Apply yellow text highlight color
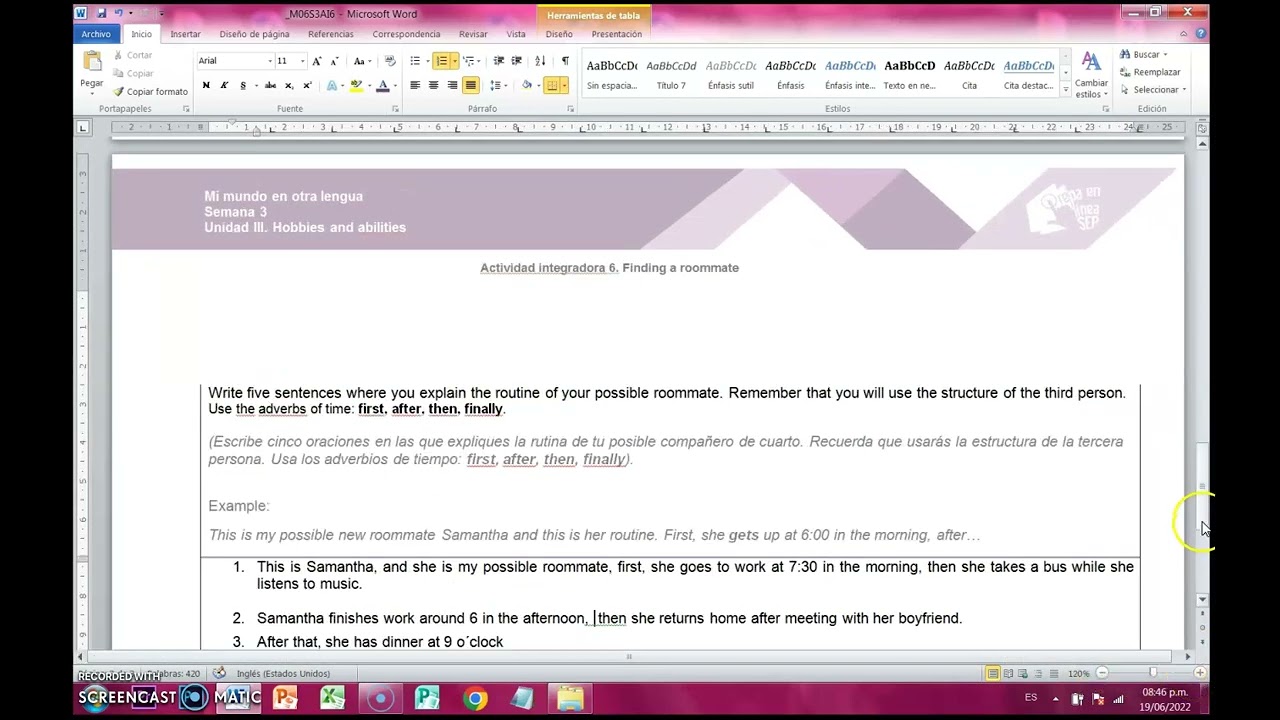 [355, 86]
